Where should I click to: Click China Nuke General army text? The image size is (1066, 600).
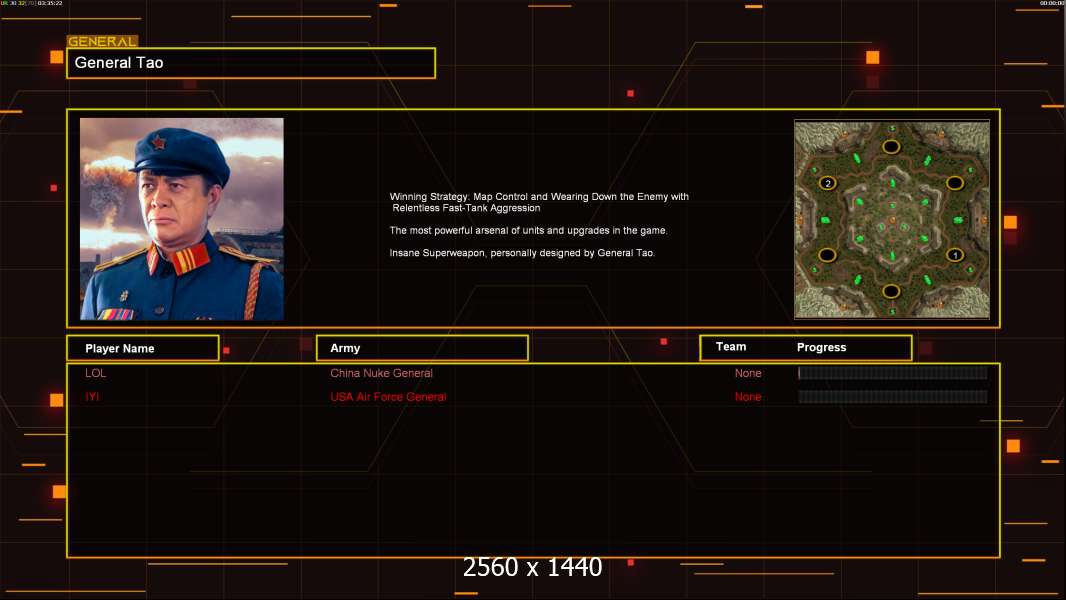(x=381, y=373)
